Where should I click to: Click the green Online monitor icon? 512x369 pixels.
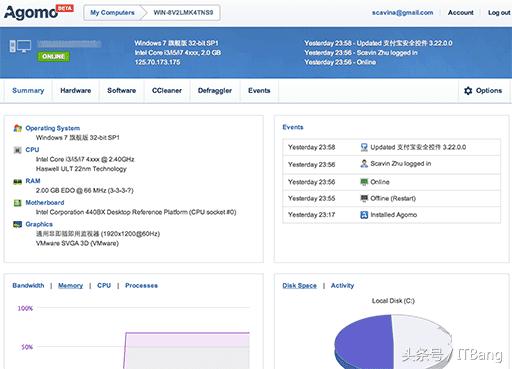364,182
